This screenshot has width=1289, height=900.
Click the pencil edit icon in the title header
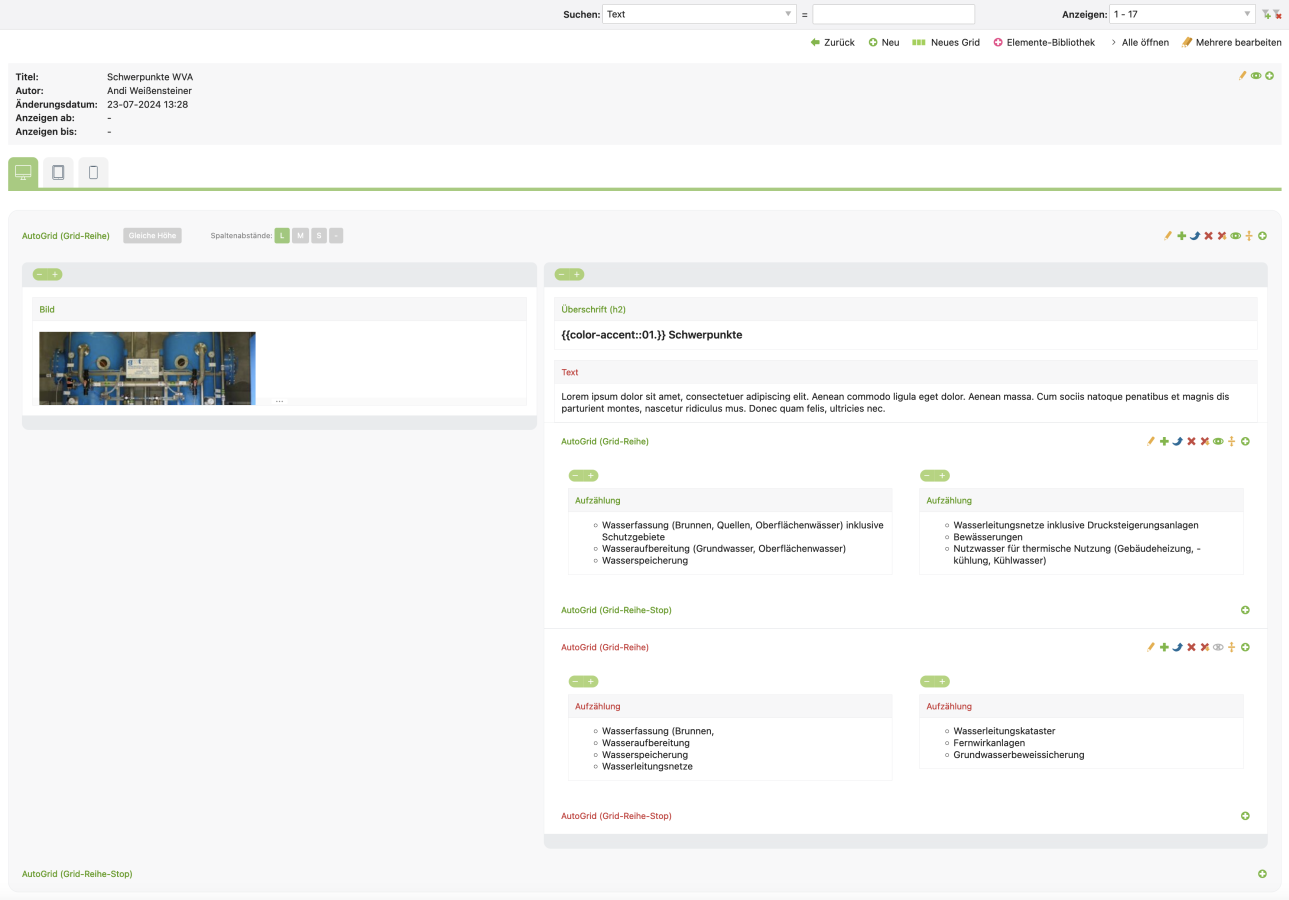pyautogui.click(x=1243, y=75)
